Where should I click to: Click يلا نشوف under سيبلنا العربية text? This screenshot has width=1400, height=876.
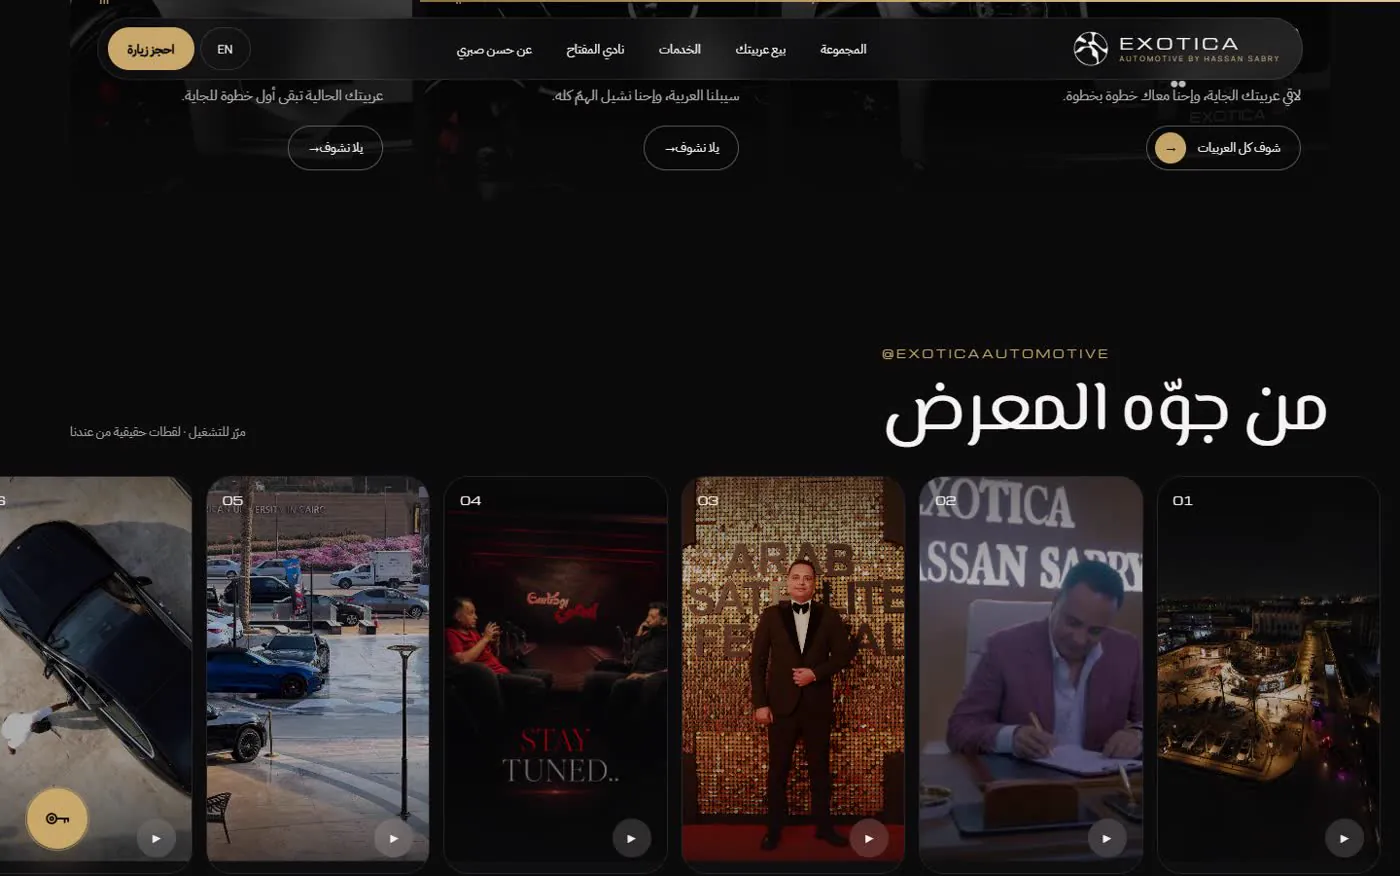tap(691, 148)
